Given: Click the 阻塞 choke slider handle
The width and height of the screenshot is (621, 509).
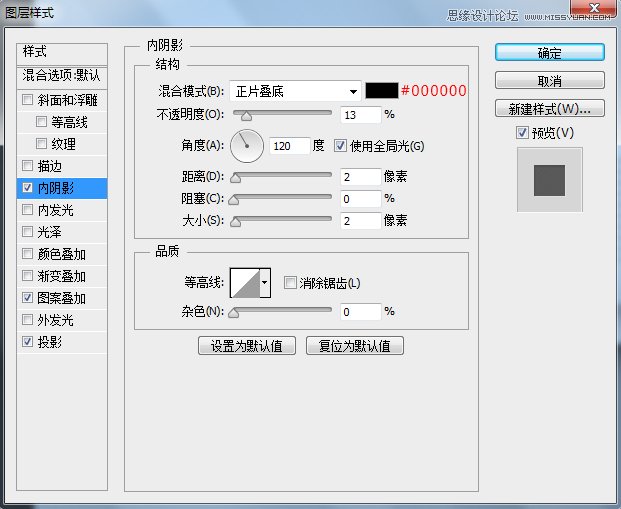Looking at the screenshot, I should 234,200.
